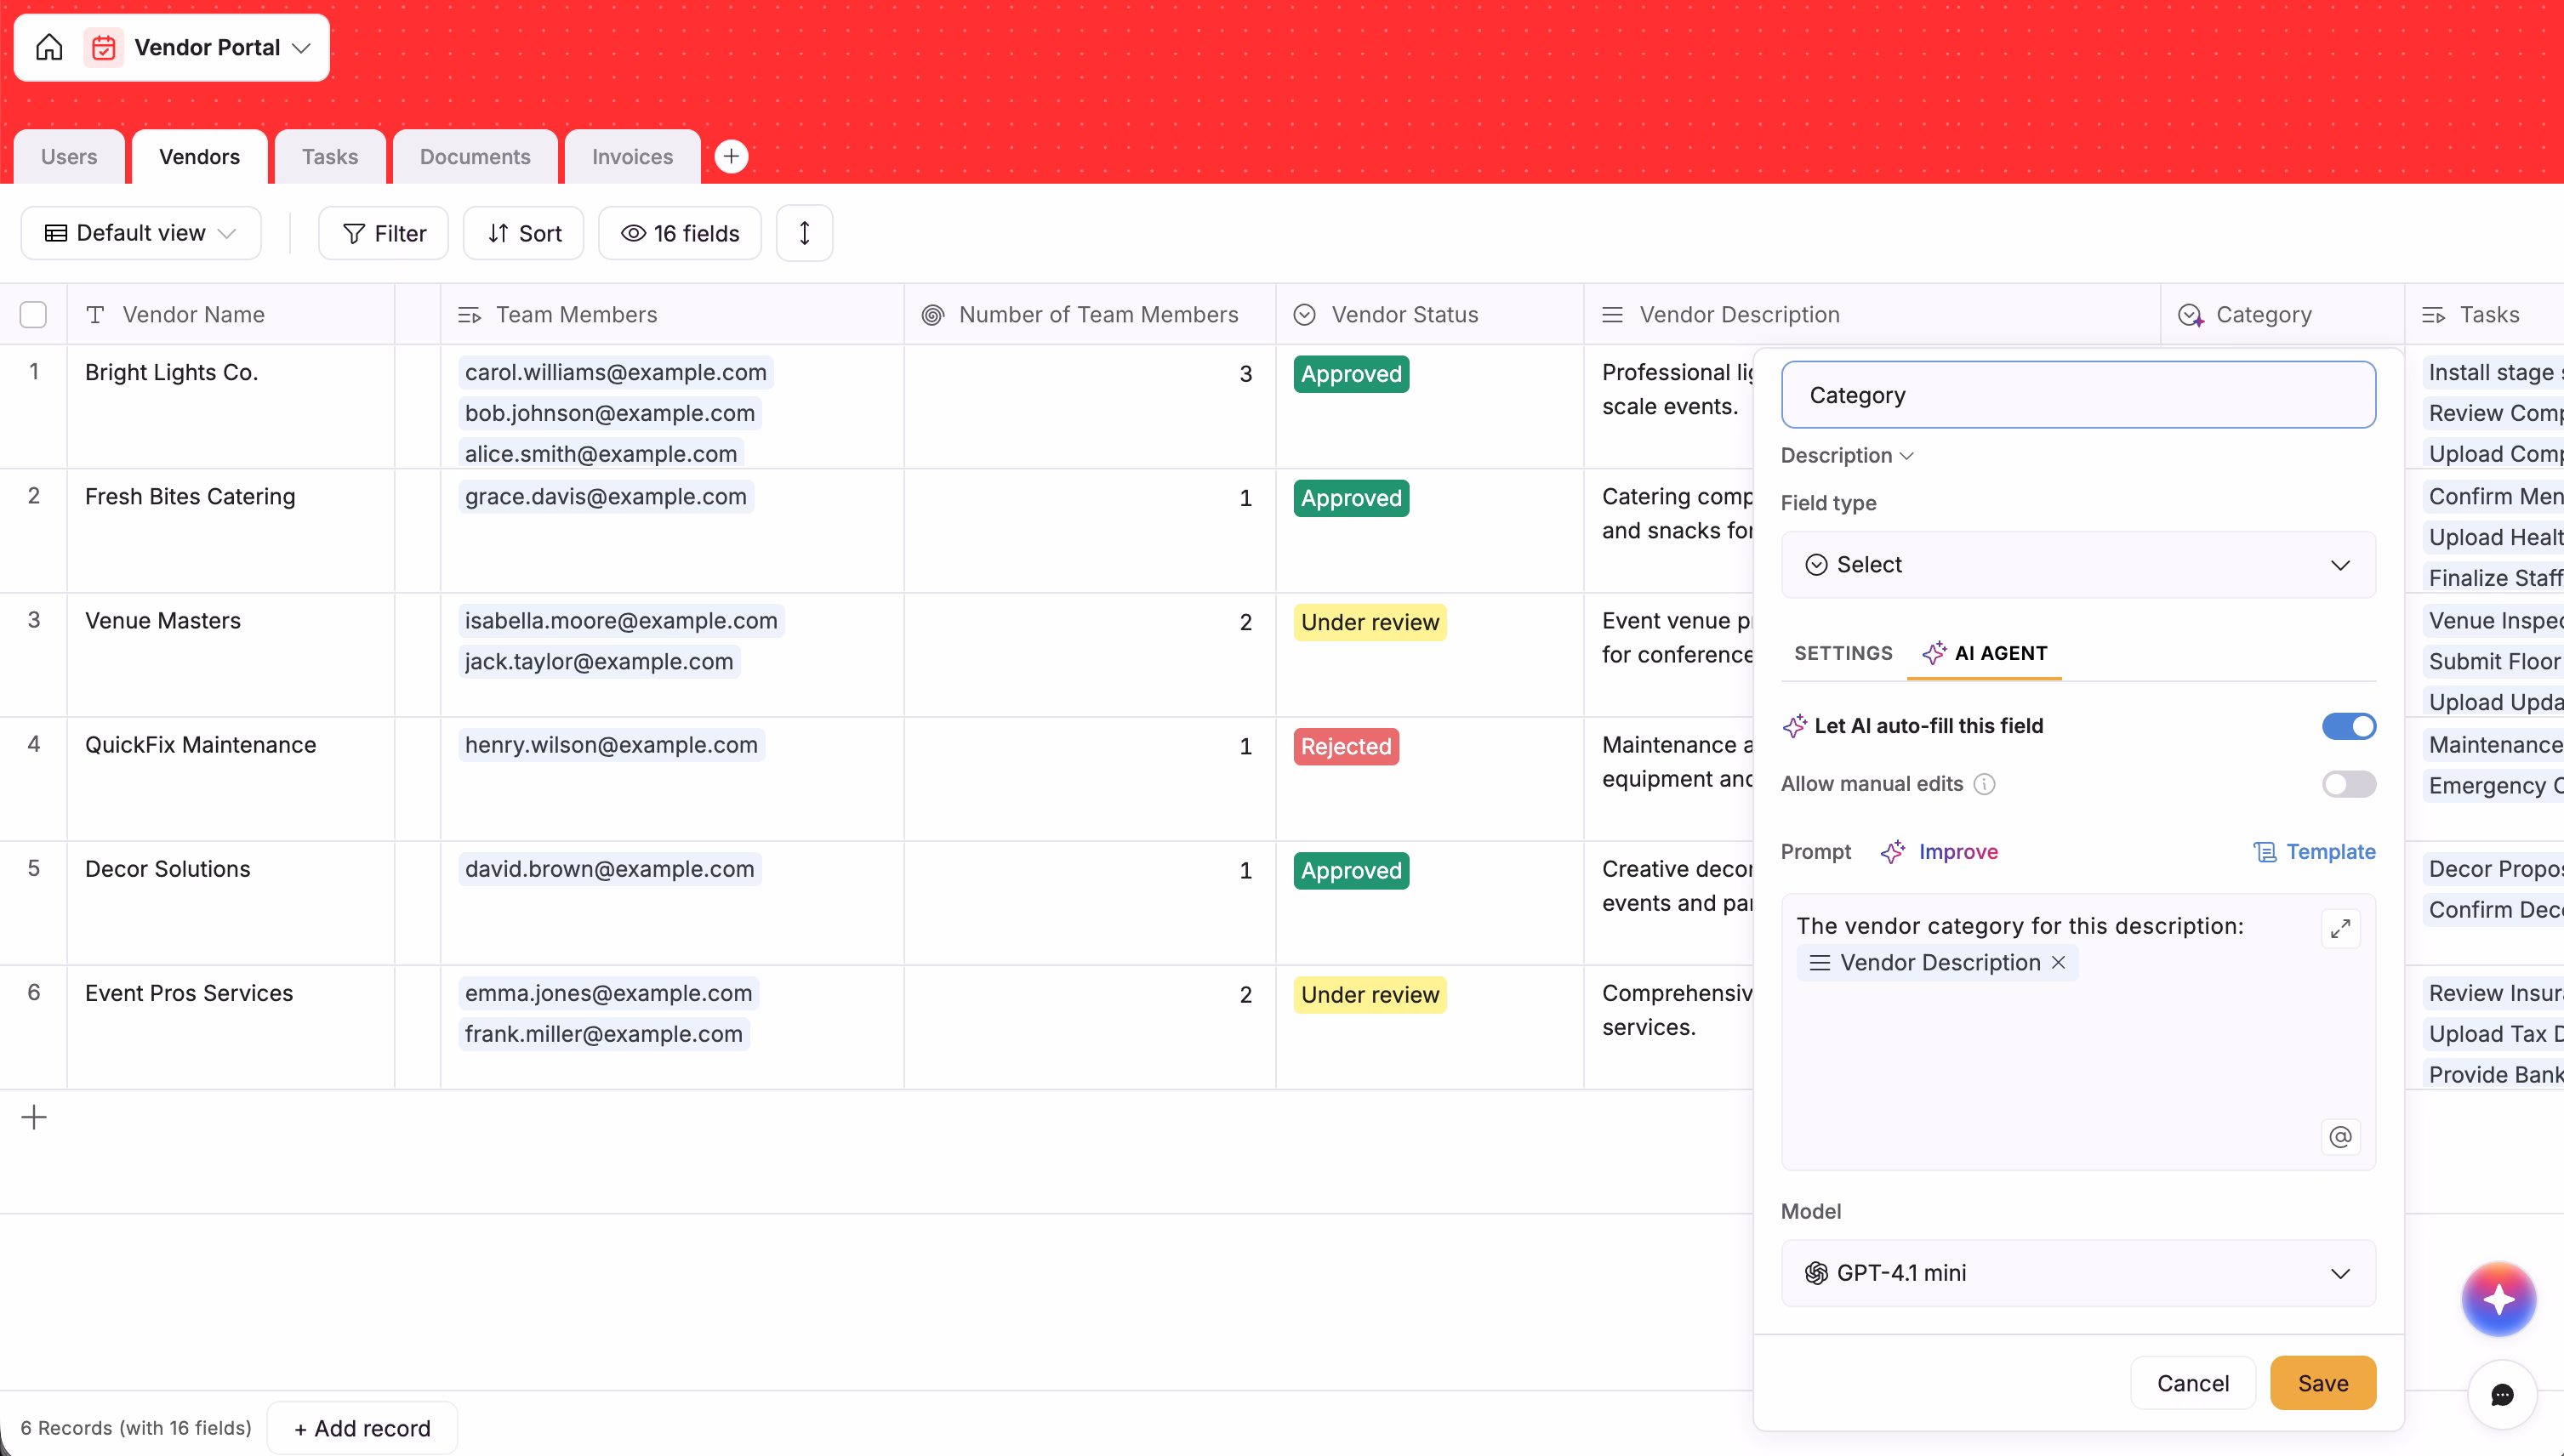Expand the prompt editor with arrows icon

[2340, 929]
